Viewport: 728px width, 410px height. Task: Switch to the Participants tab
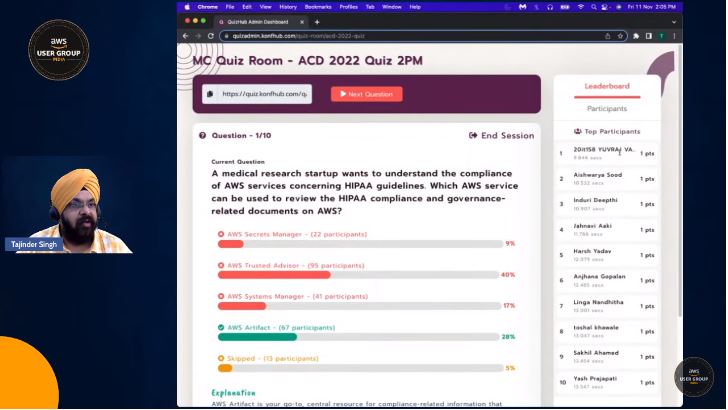tap(607, 109)
